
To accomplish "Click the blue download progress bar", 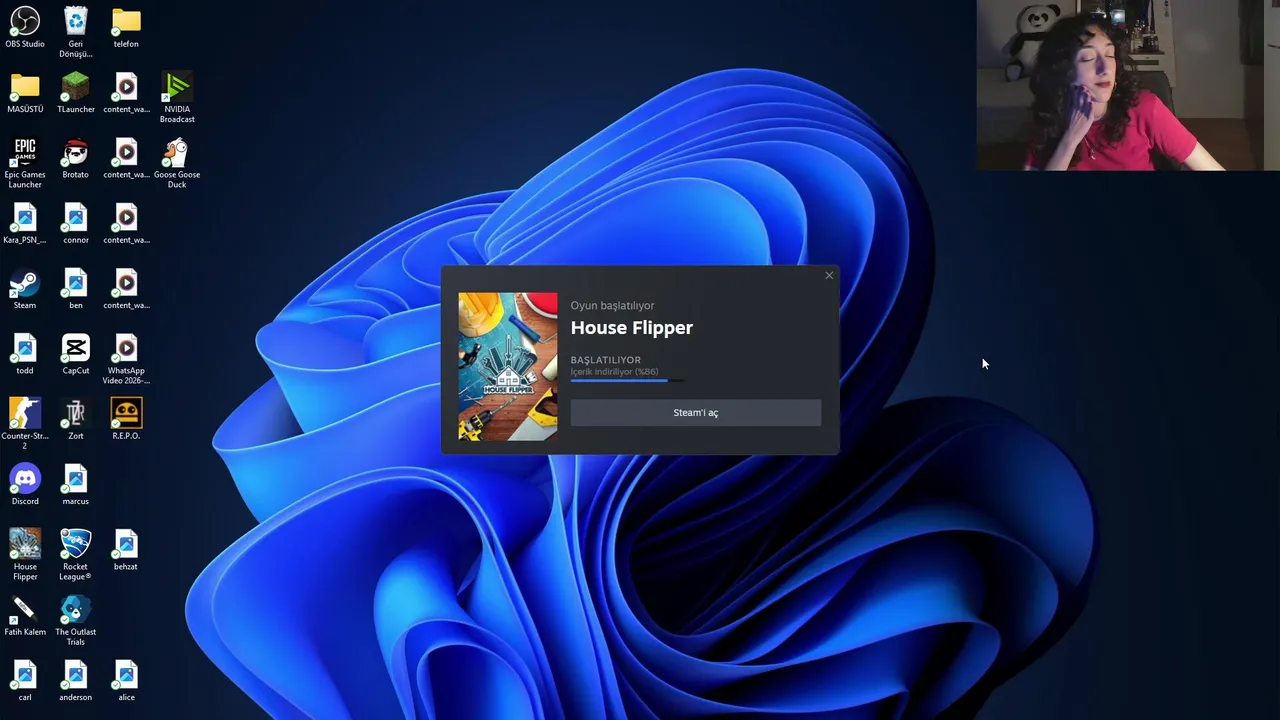I will (x=619, y=380).
